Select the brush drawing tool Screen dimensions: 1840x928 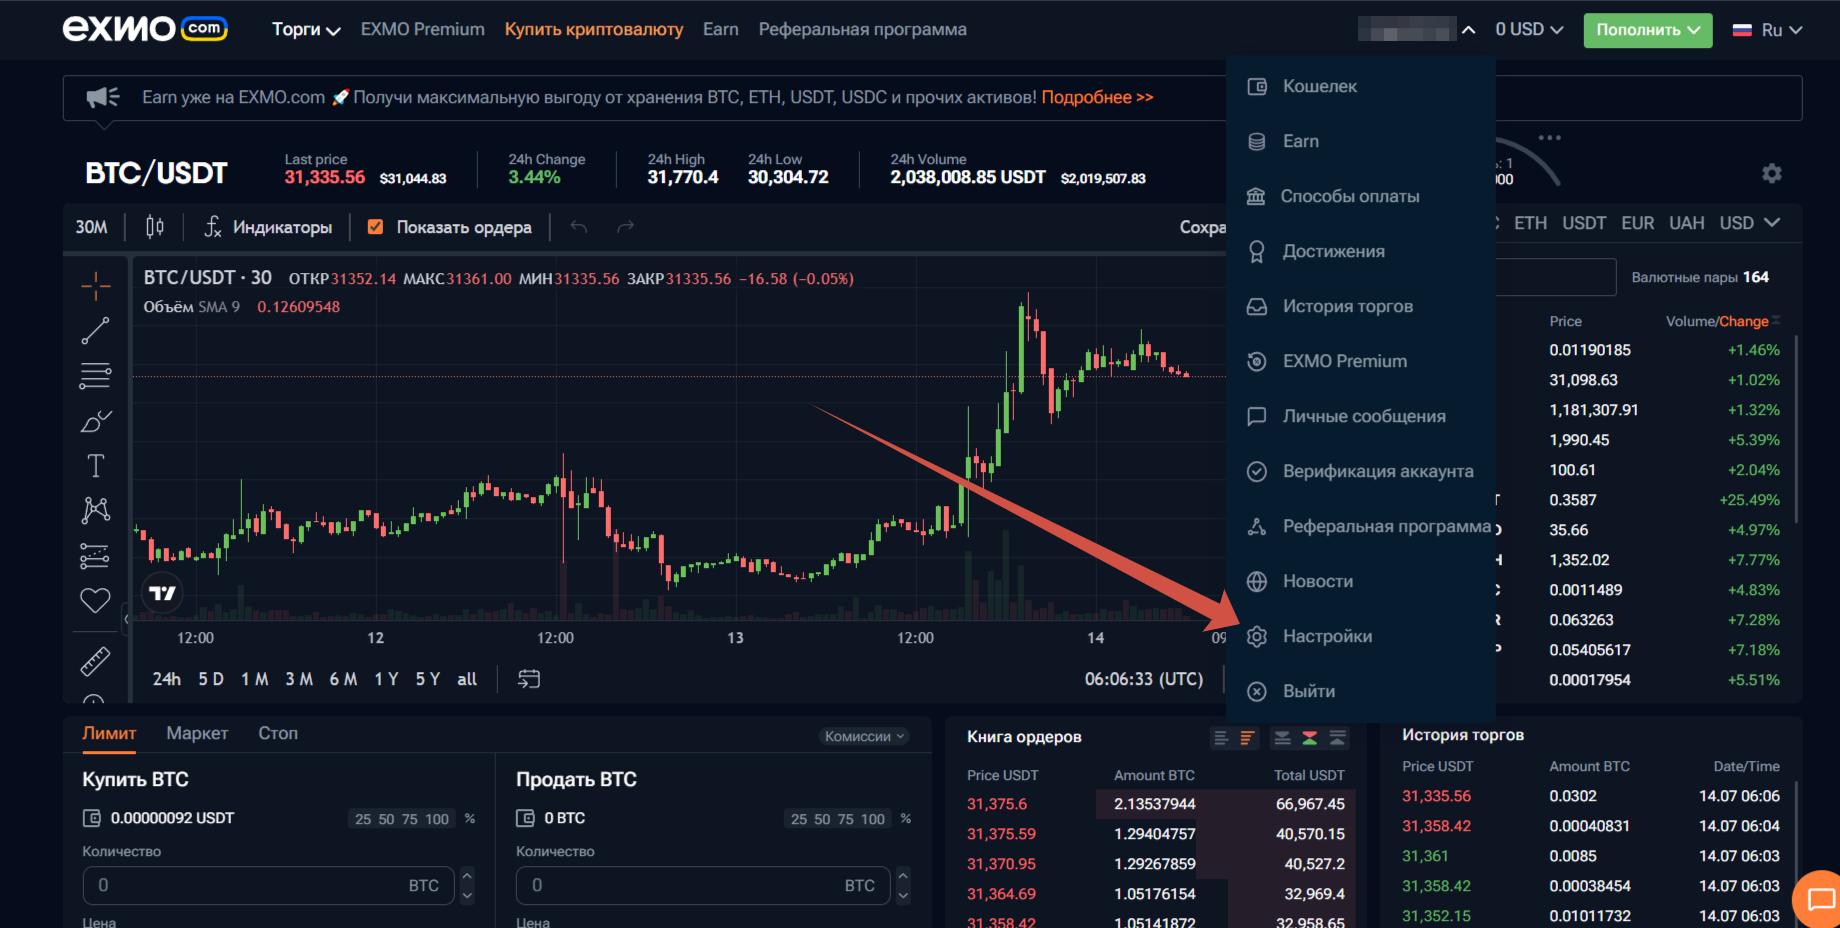click(x=96, y=421)
